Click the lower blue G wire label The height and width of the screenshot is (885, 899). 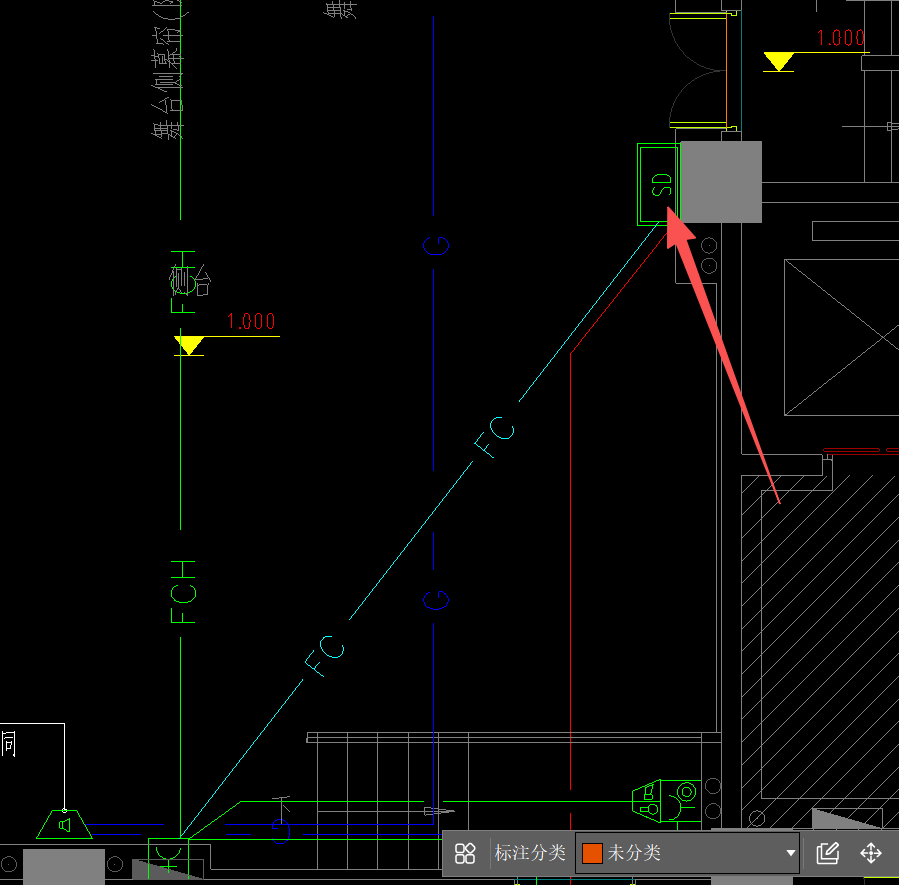pyautogui.click(x=436, y=600)
